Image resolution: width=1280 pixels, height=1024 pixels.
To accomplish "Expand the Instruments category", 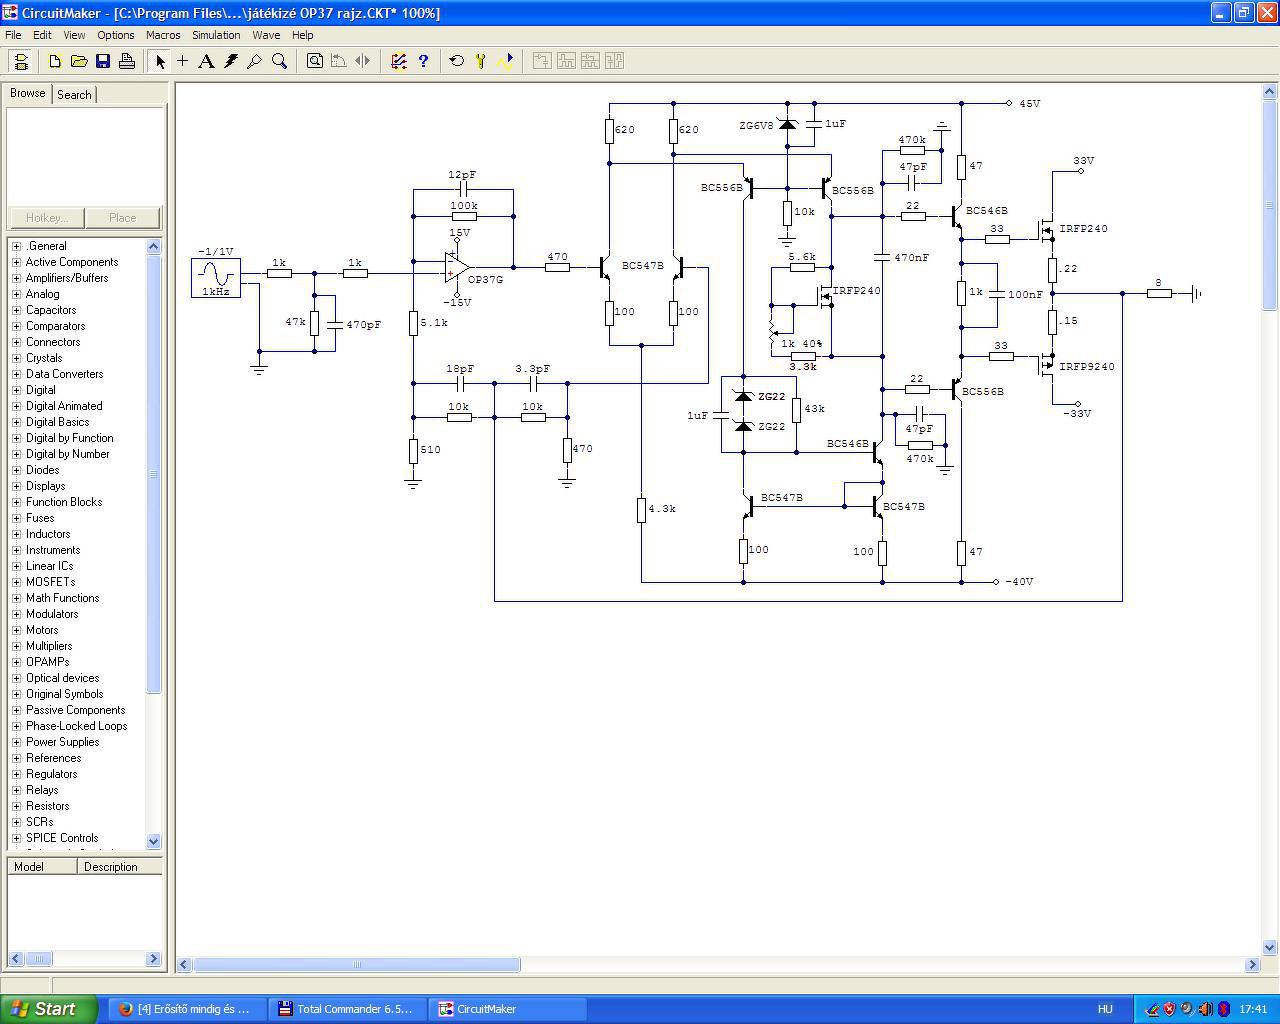I will (x=16, y=550).
